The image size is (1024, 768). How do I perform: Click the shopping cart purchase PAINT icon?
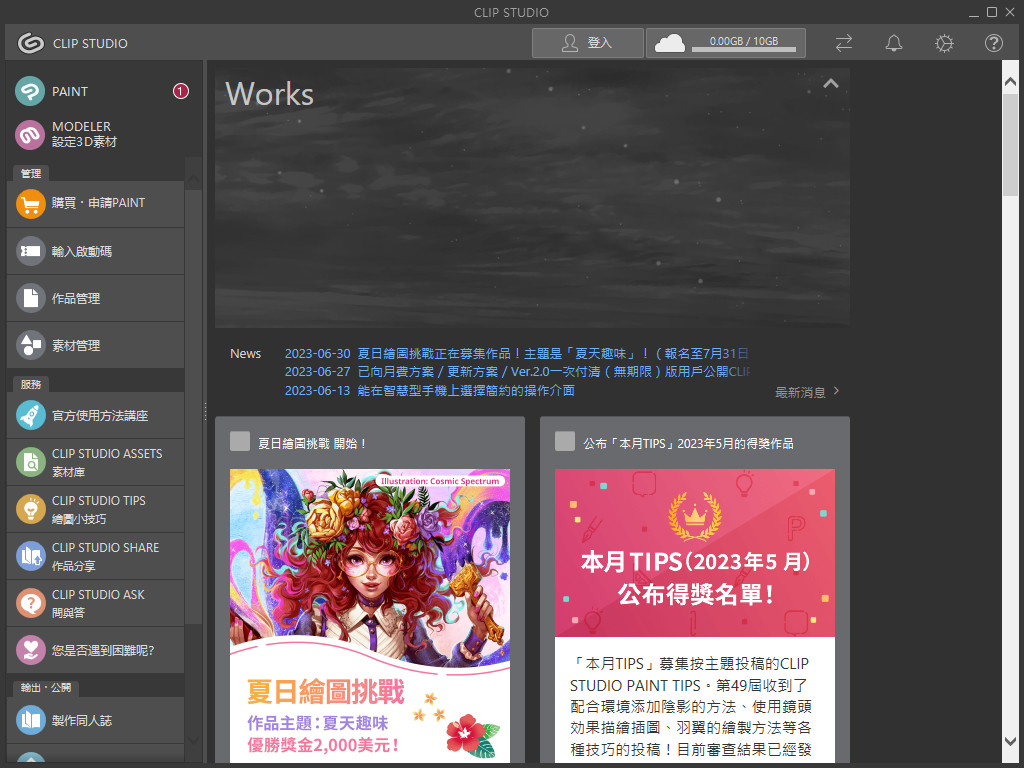point(30,204)
